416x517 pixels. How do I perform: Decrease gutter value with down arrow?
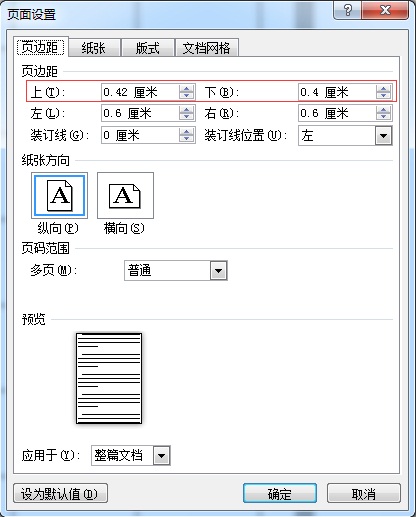[187, 139]
